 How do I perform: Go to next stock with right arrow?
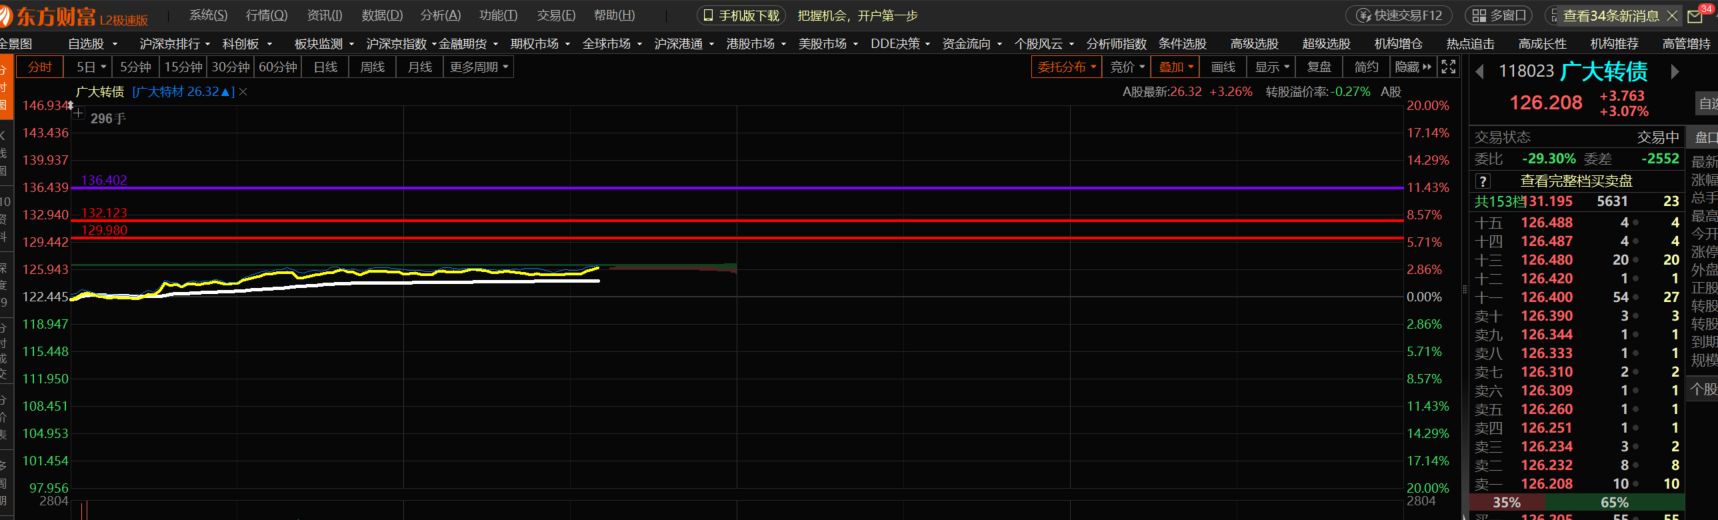pos(1675,72)
